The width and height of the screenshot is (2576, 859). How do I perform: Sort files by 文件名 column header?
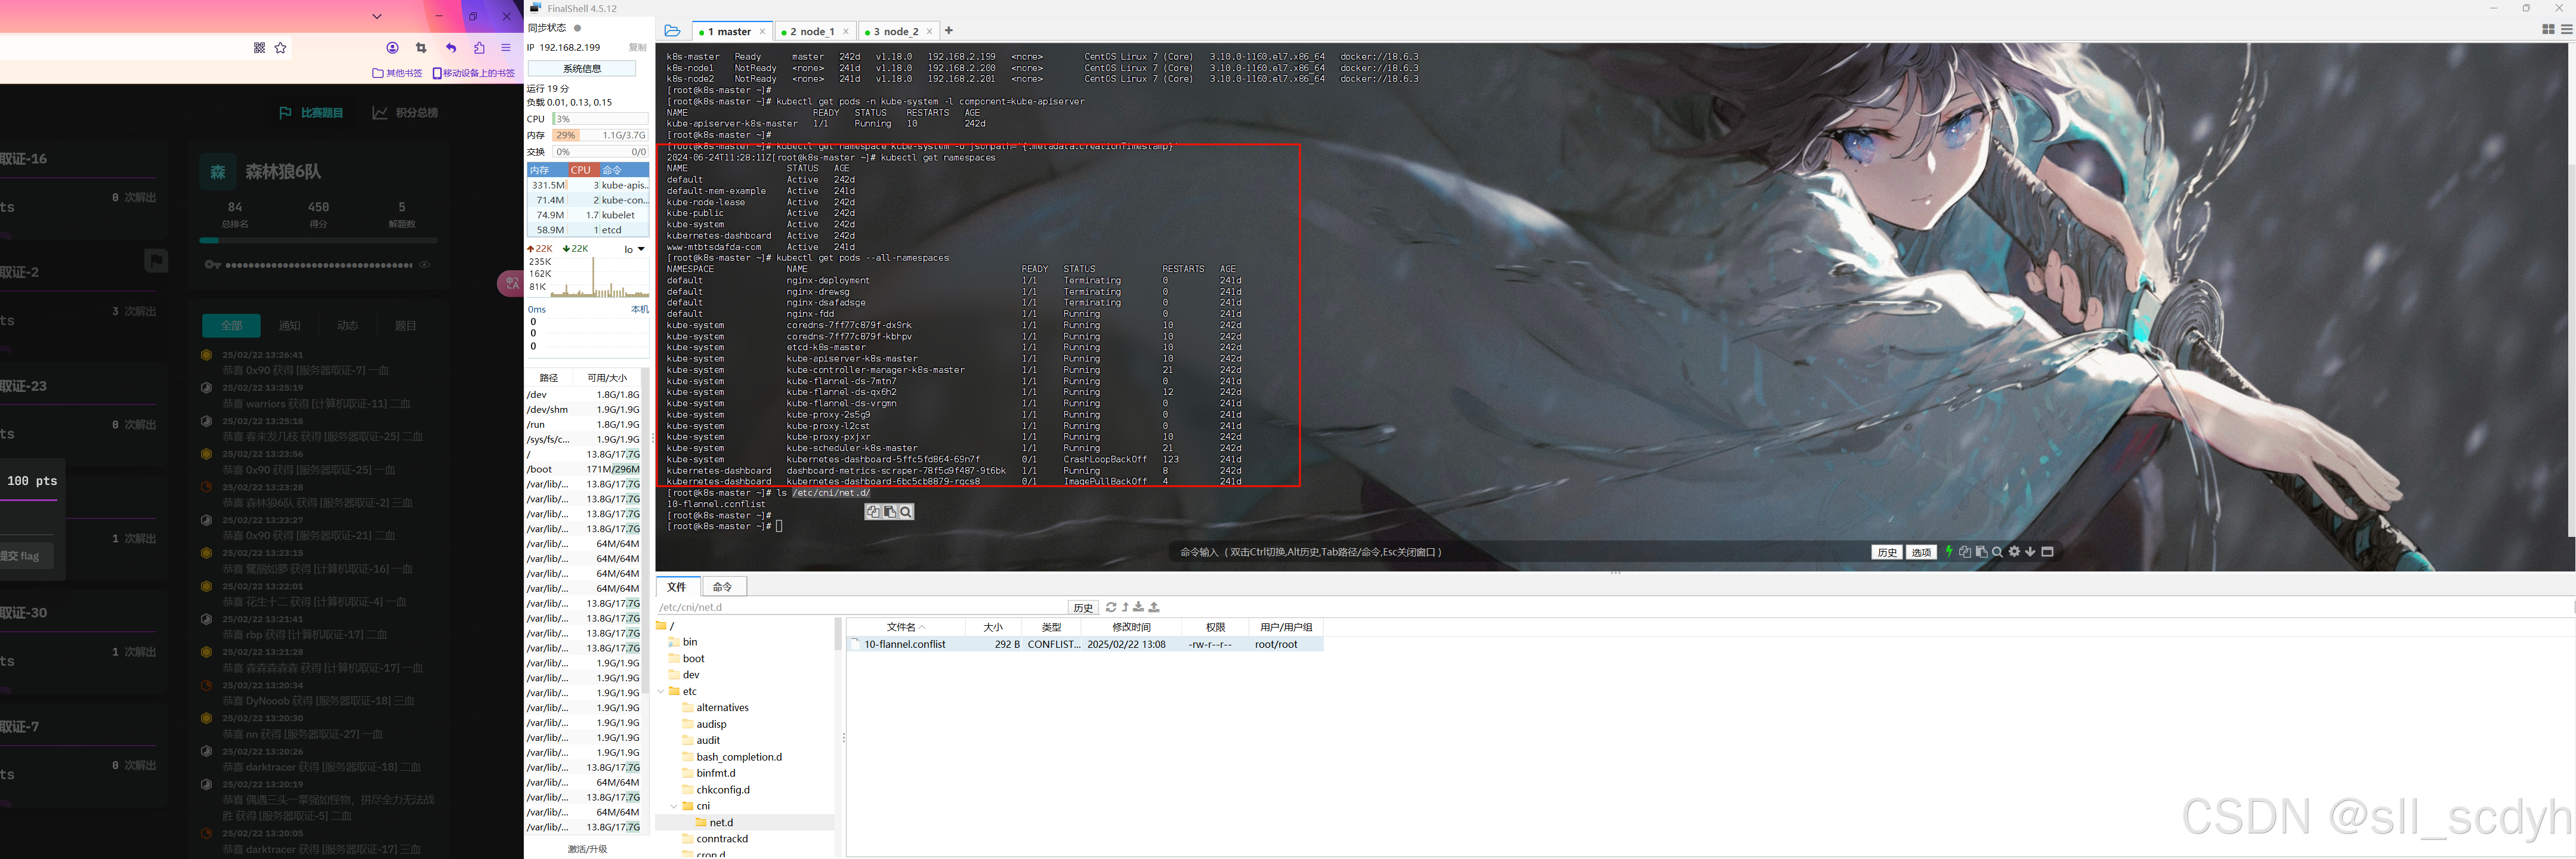906,627
